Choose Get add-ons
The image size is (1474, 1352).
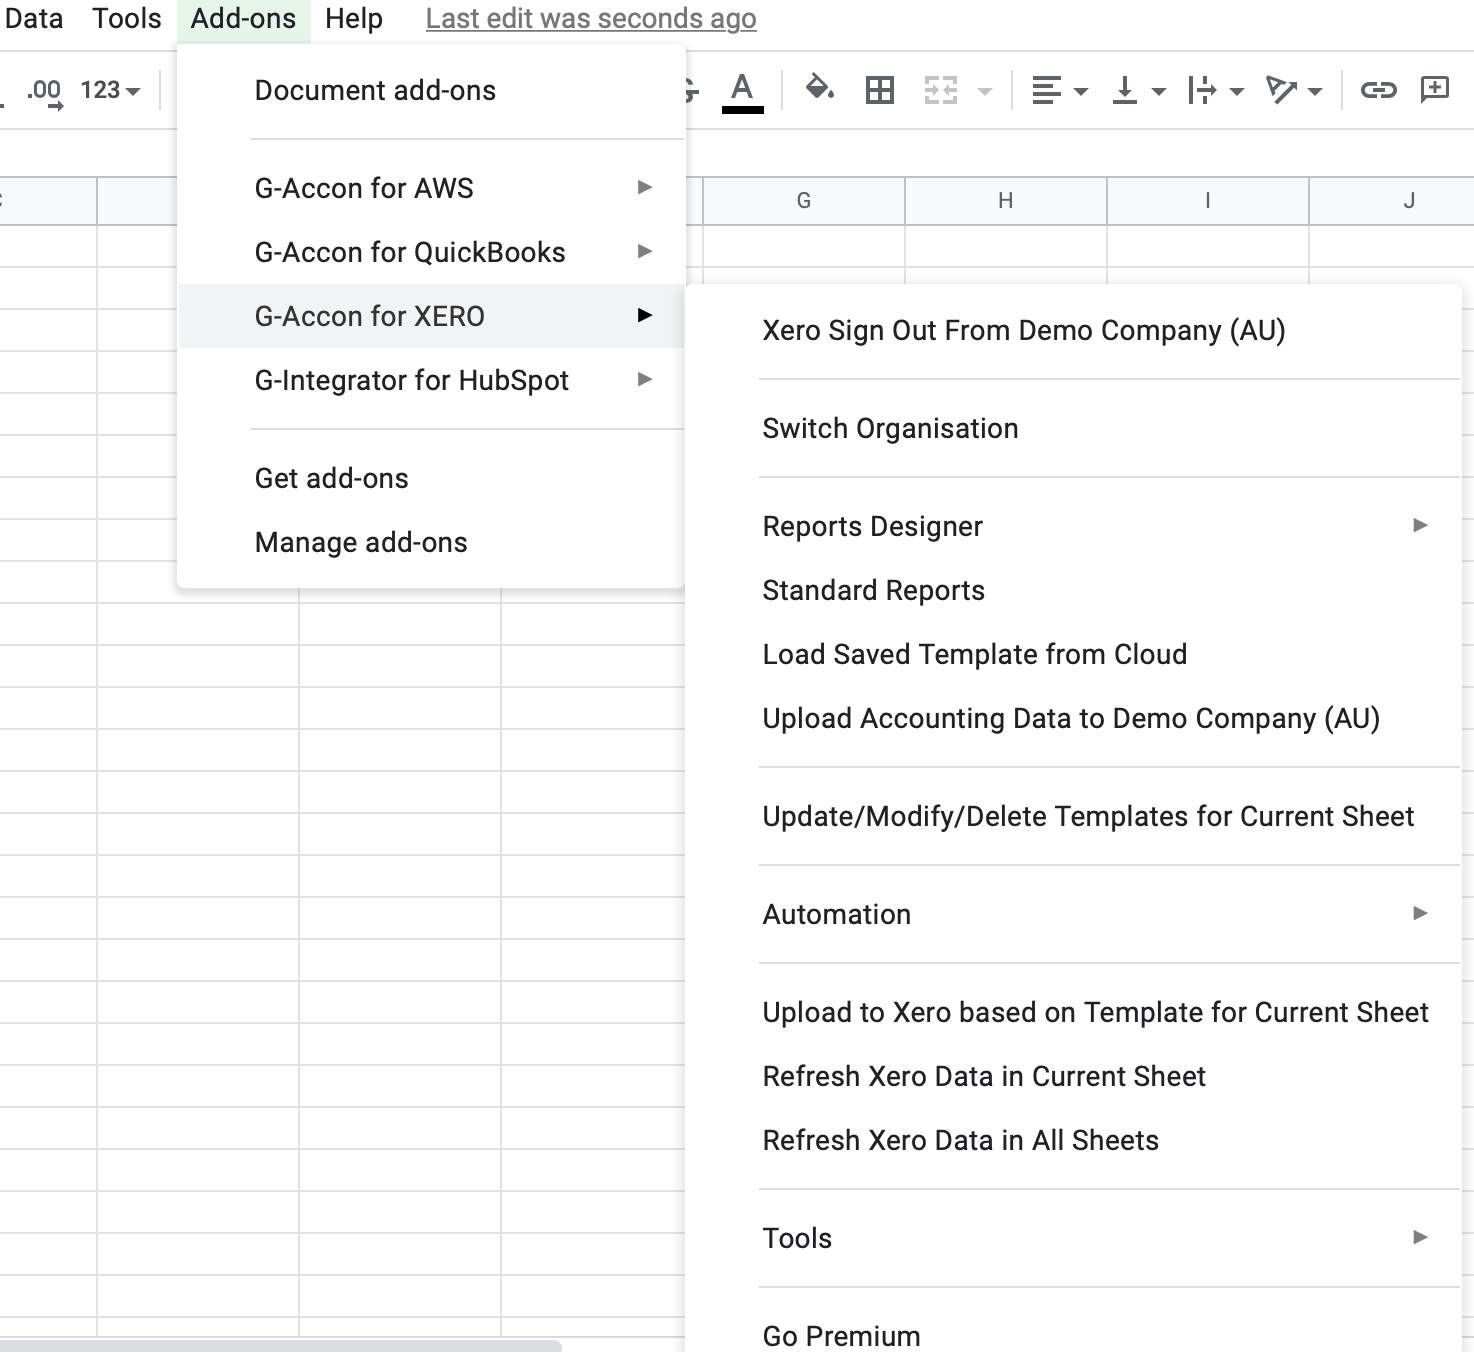[431, 478]
